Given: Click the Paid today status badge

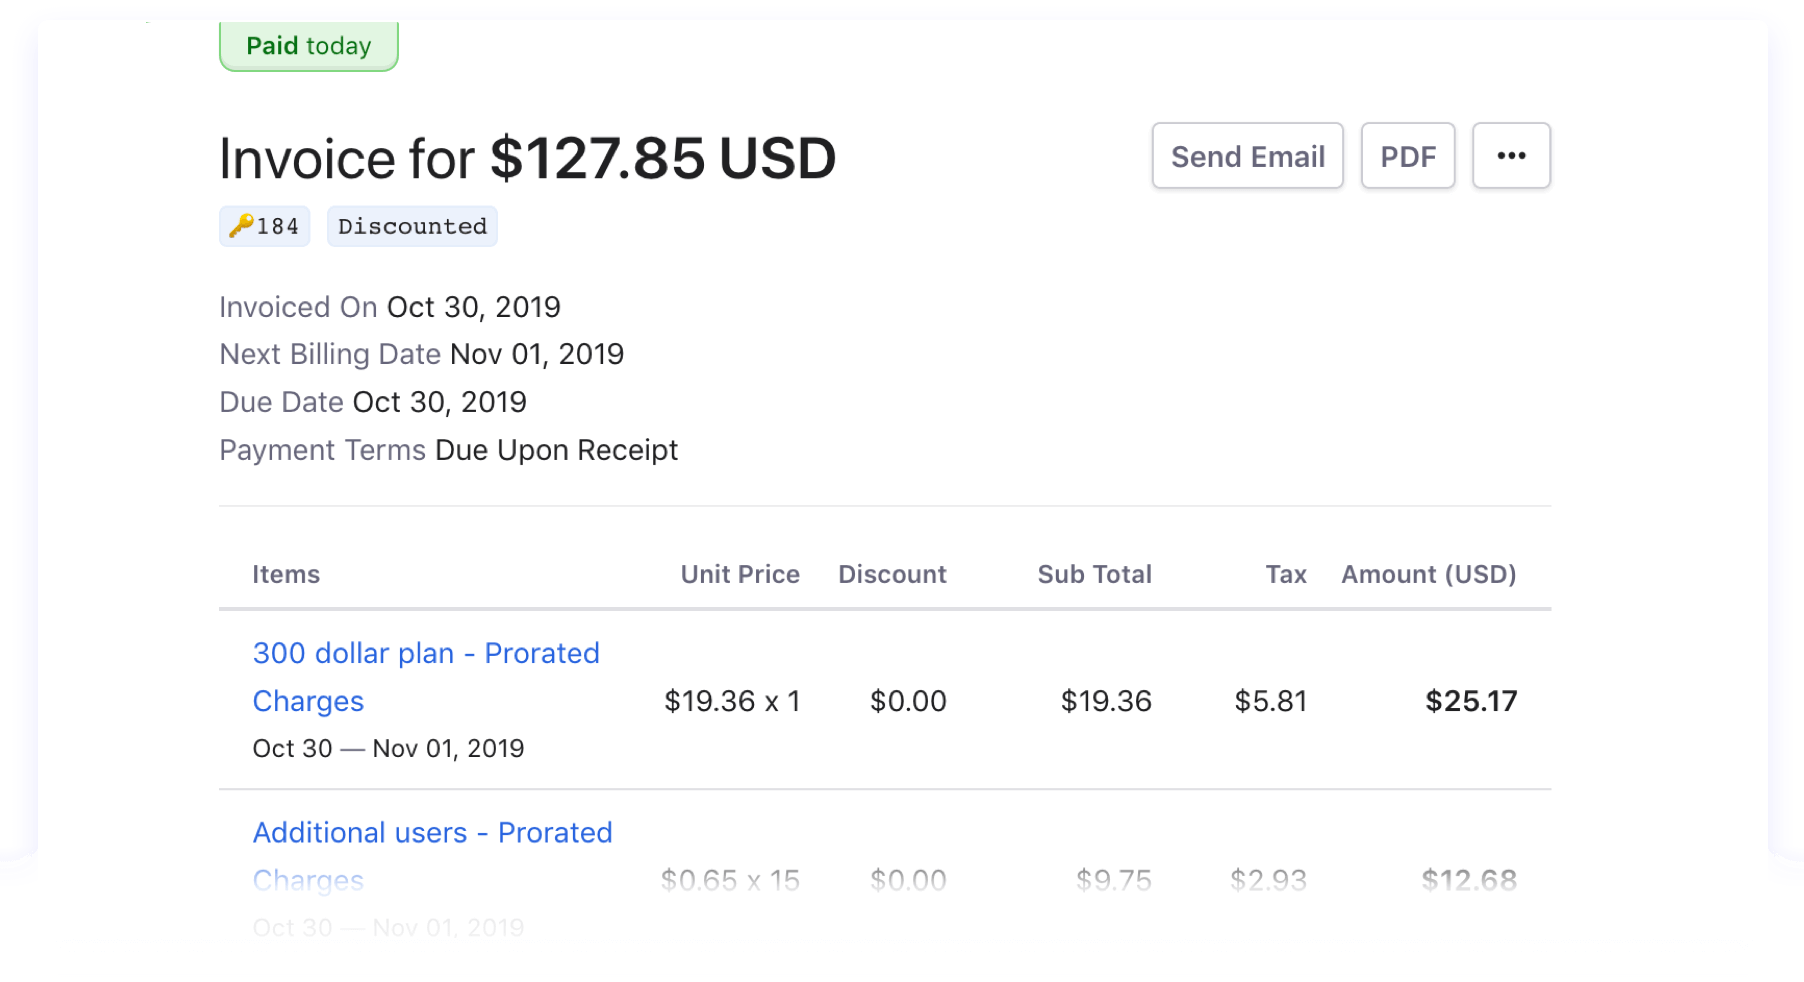Looking at the screenshot, I should tap(308, 46).
